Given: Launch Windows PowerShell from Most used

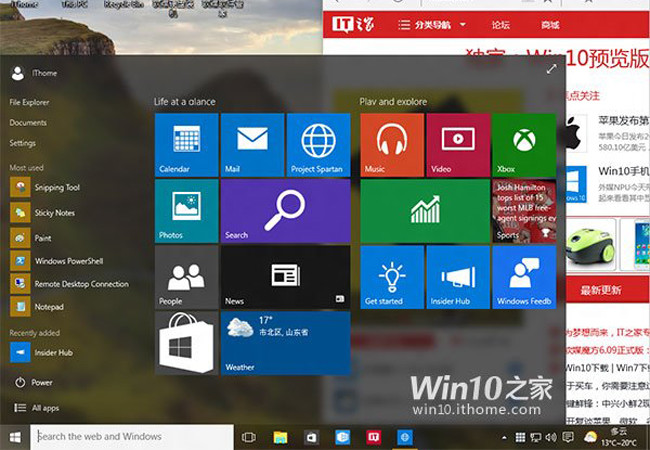Looking at the screenshot, I should [x=56, y=261].
